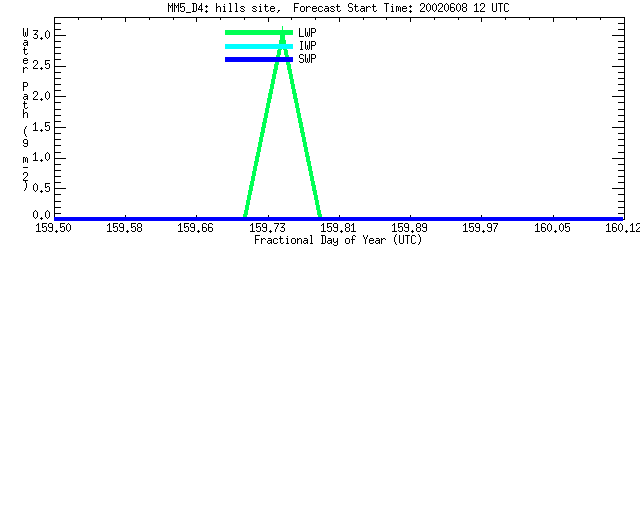The image size is (640, 512).
Task: Click the SWP legend label
Action: click(307, 59)
